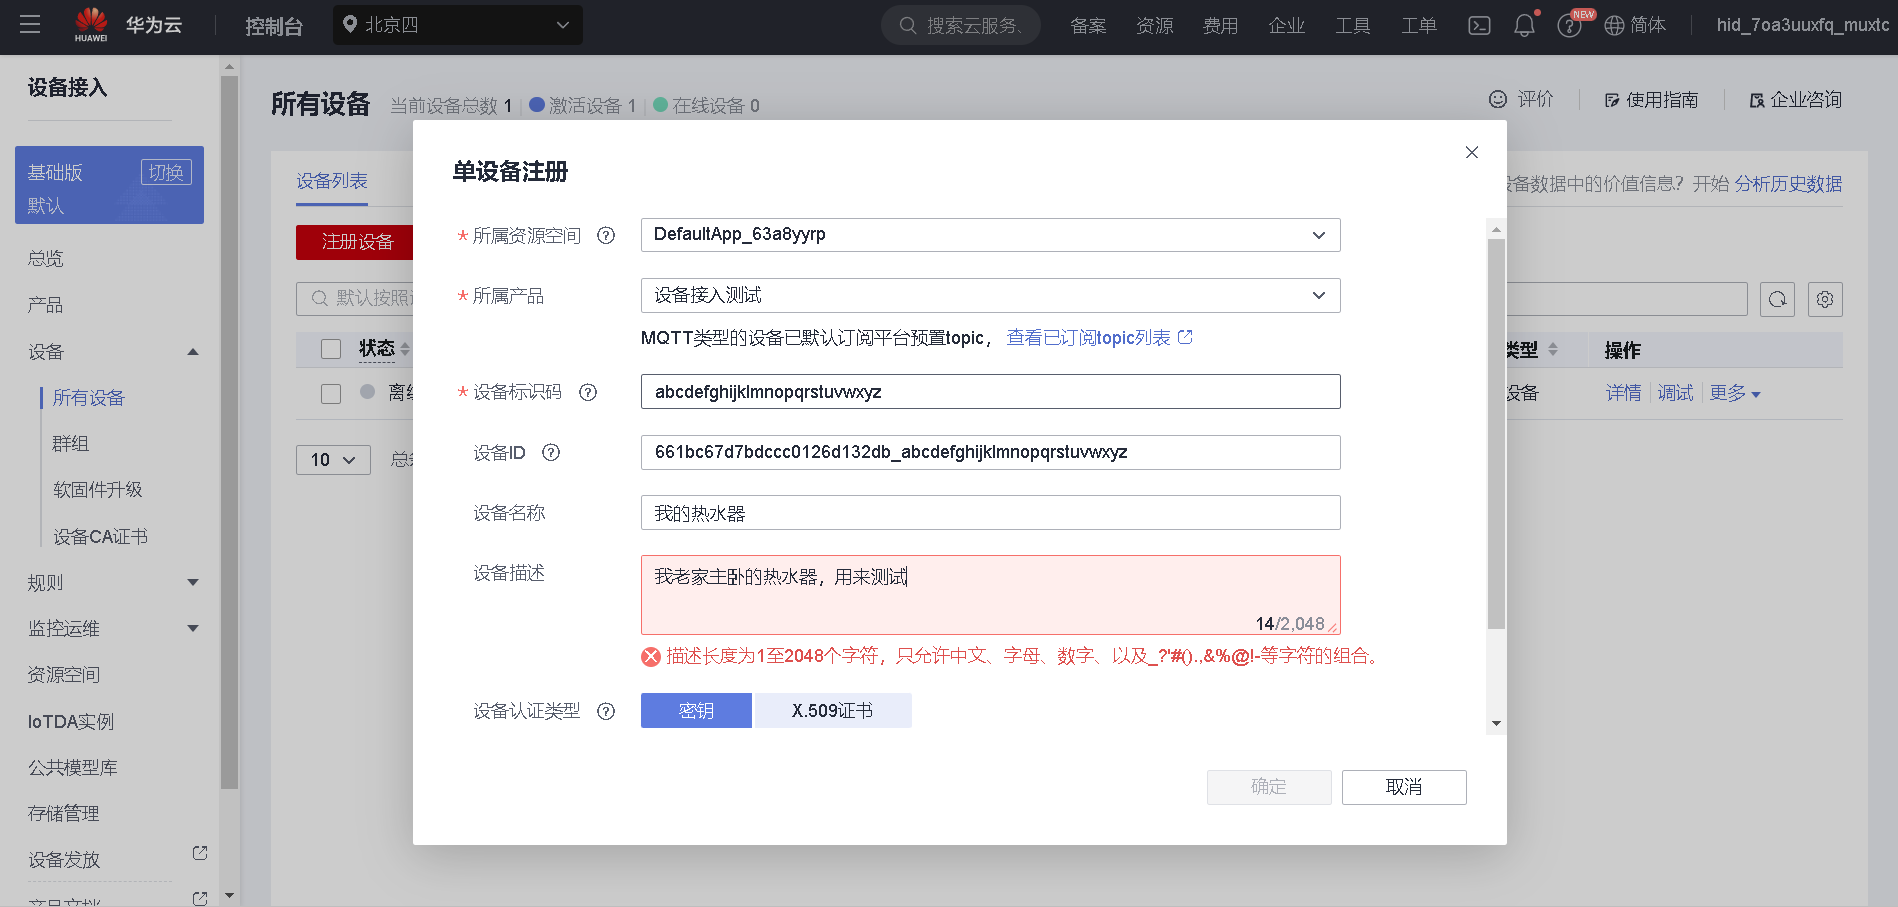Screen dimensions: 1898x907
Task: Click the dialog scrollbar down arrow
Action: point(1496,723)
